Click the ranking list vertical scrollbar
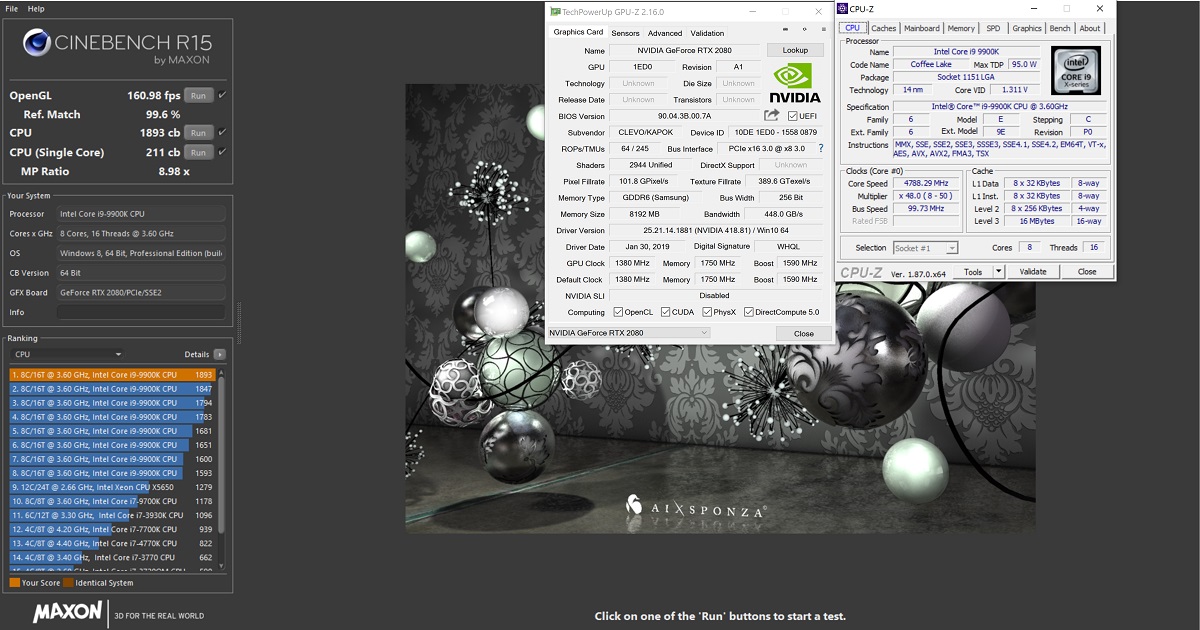Screen dimensions: 1200x630 (x=222, y=450)
